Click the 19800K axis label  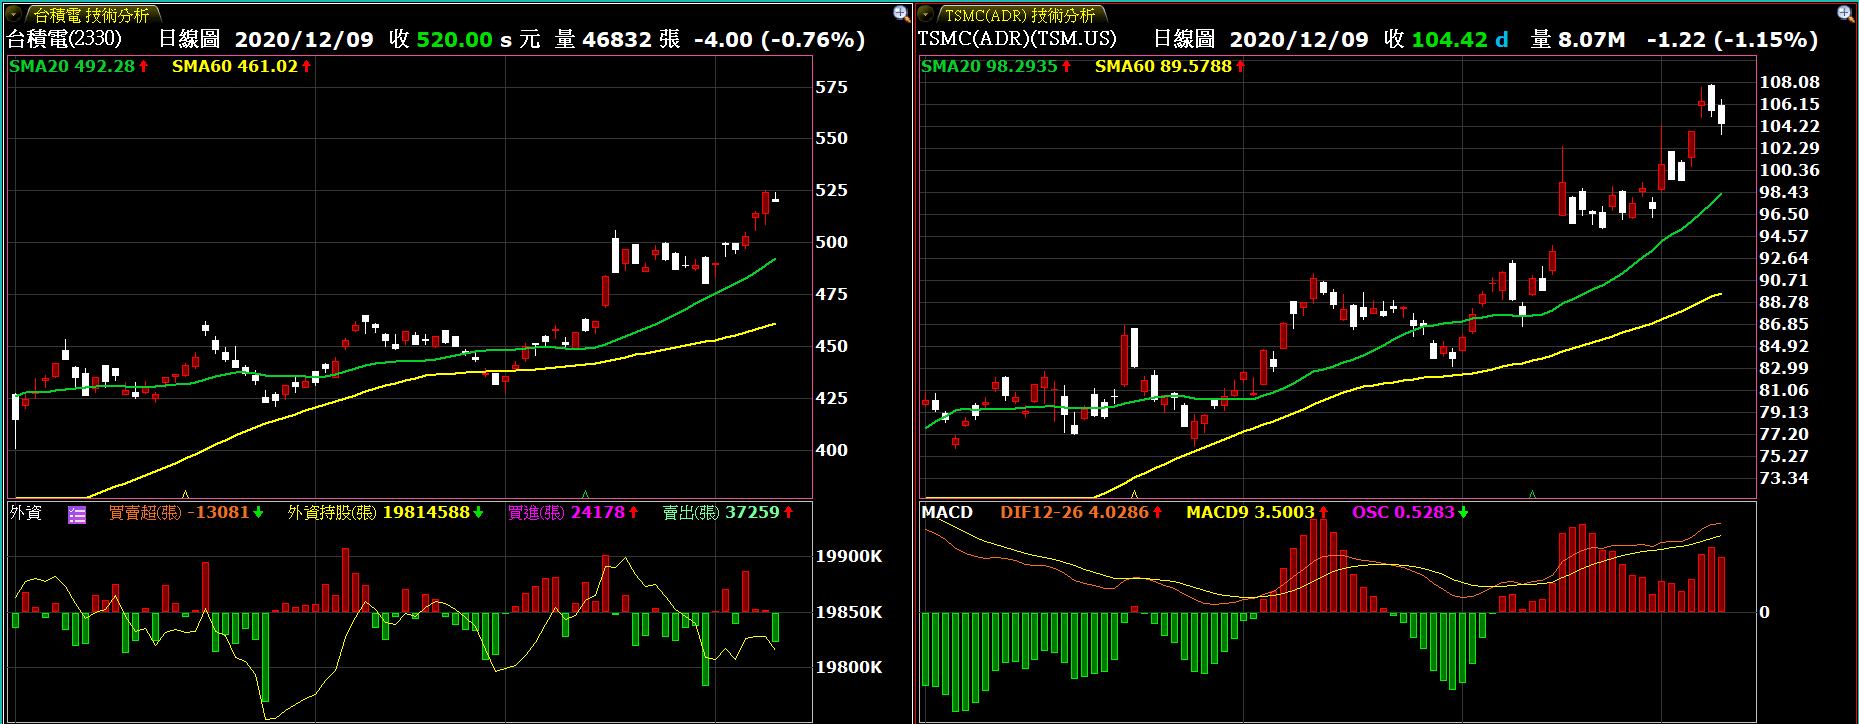coord(849,667)
